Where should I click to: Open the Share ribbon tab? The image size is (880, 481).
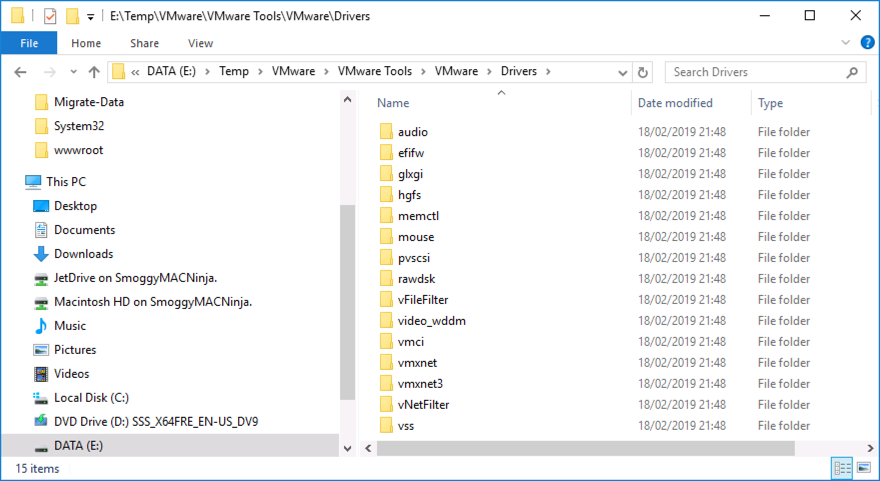click(144, 43)
